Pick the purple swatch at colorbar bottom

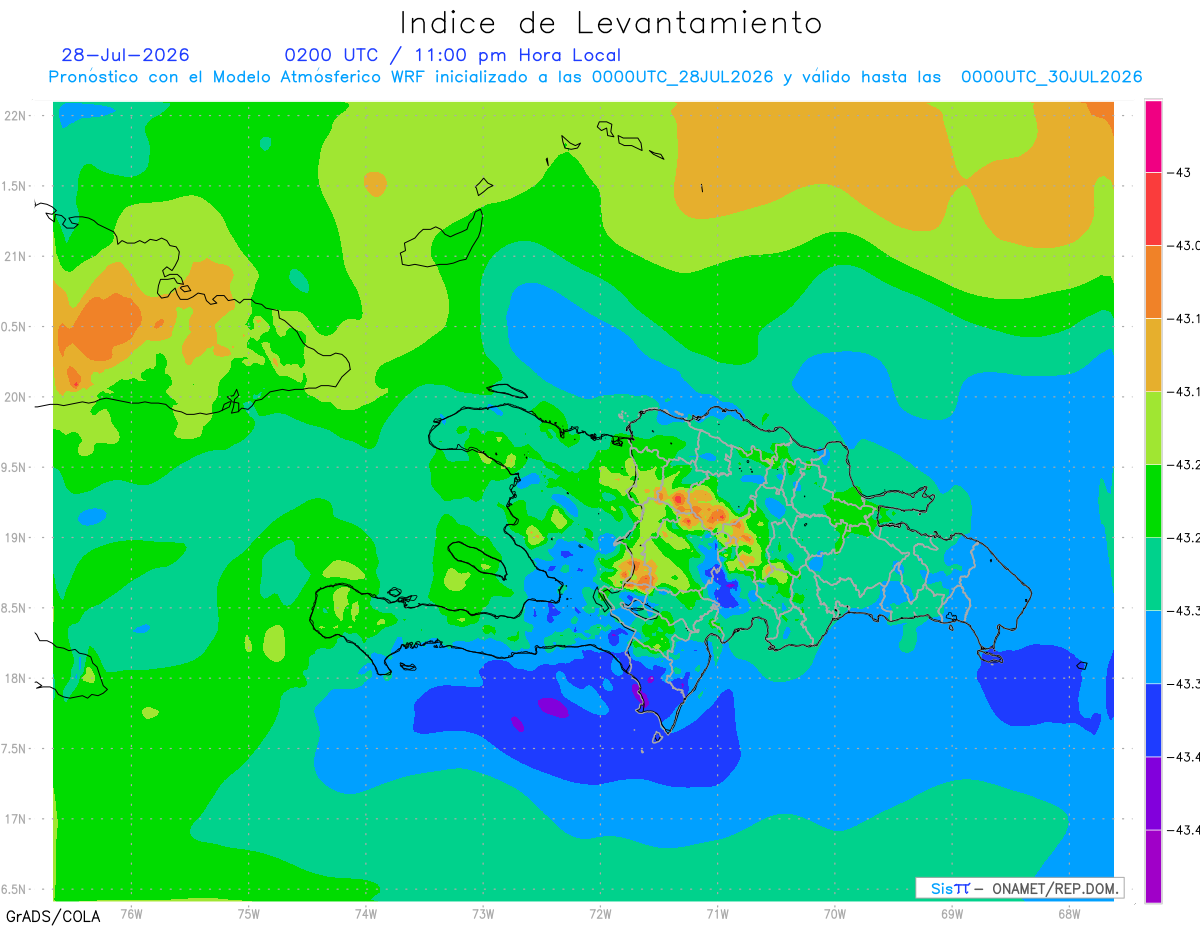click(1153, 865)
